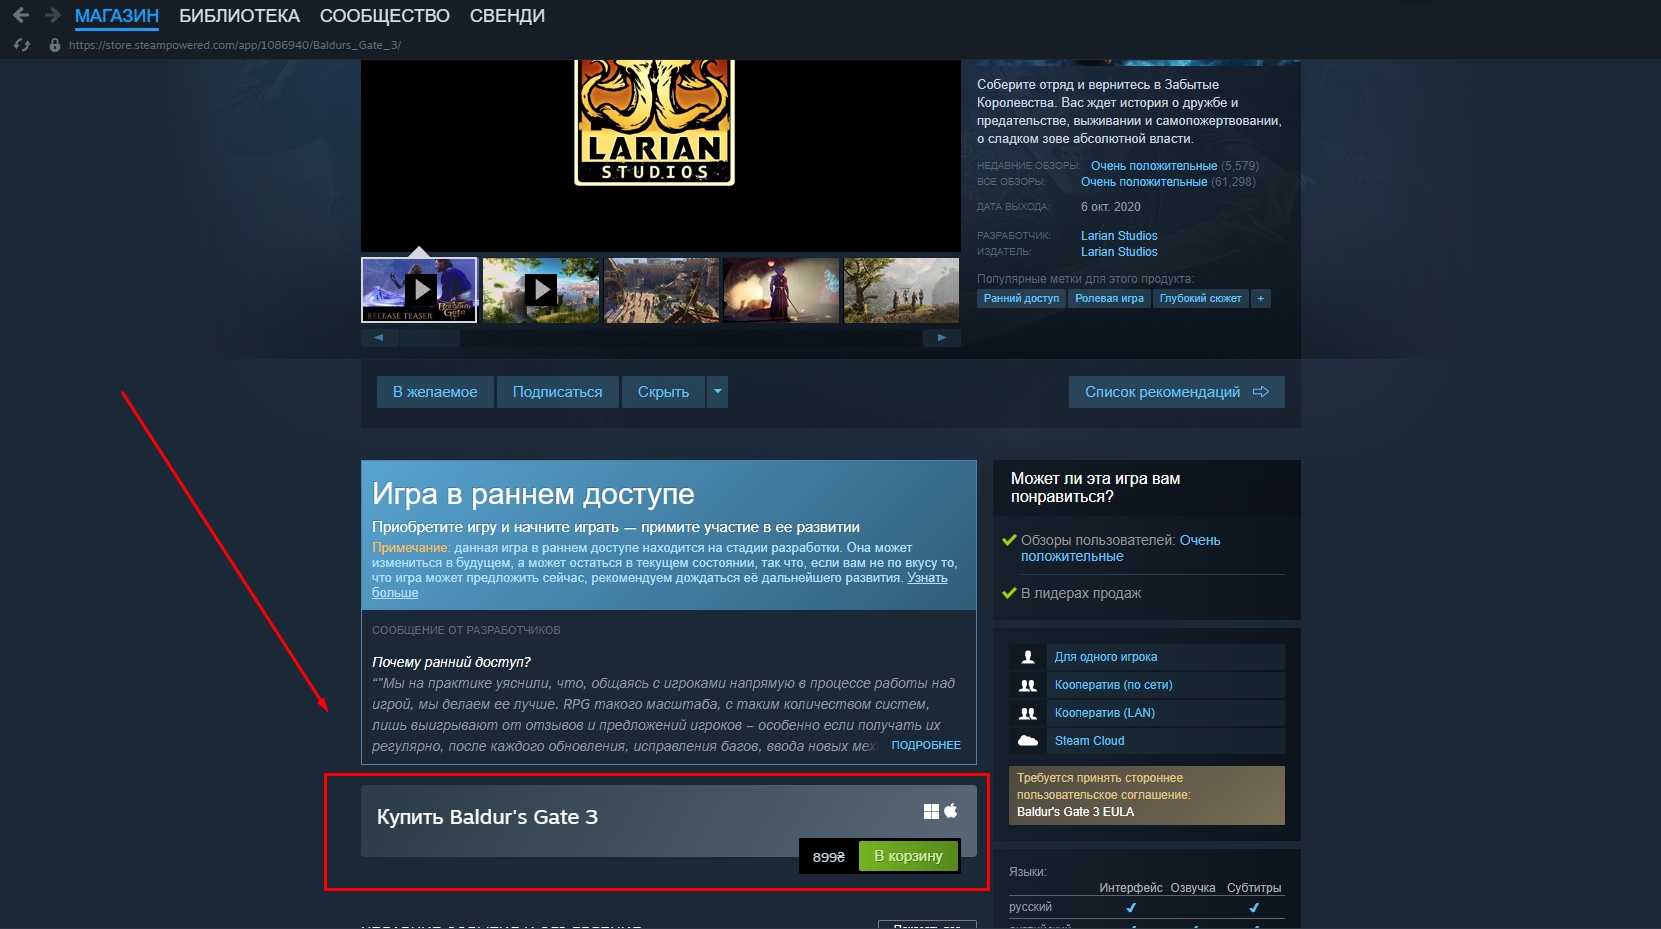Screen dimensions: 1661x929
Task: Open recent reviews Очень положительные link
Action: click(x=1154, y=166)
